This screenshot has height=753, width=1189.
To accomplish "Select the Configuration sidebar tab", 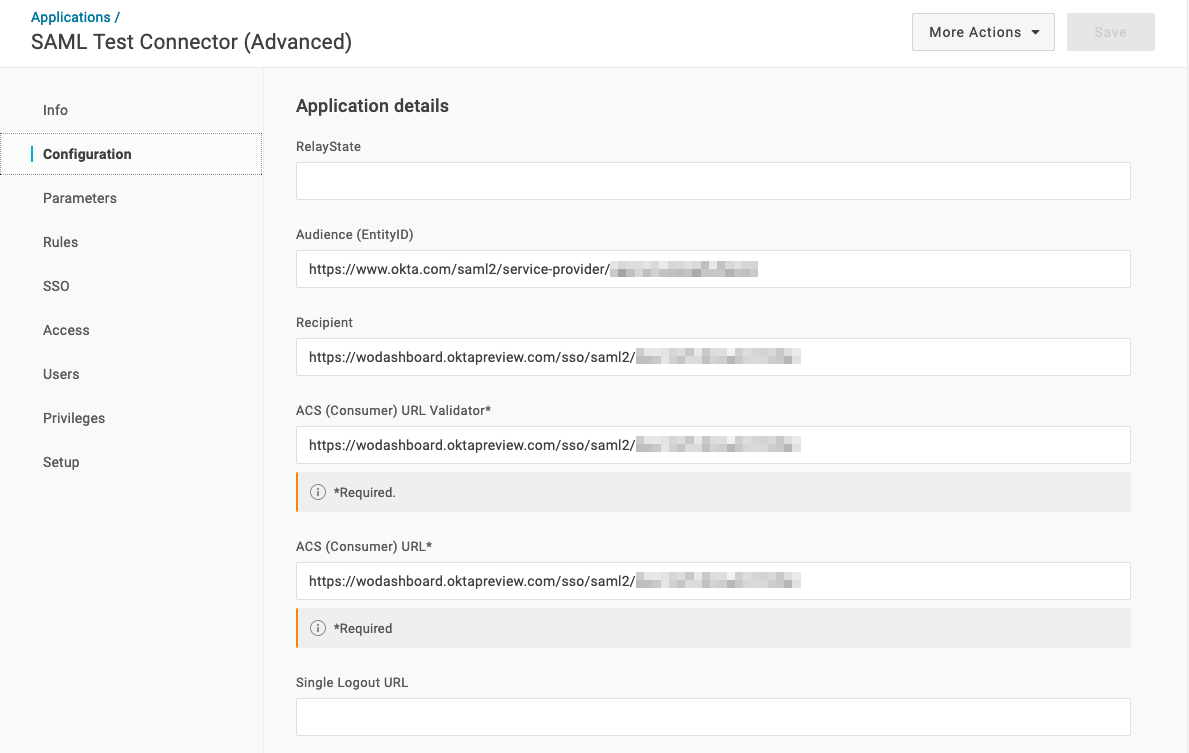I will (87, 154).
